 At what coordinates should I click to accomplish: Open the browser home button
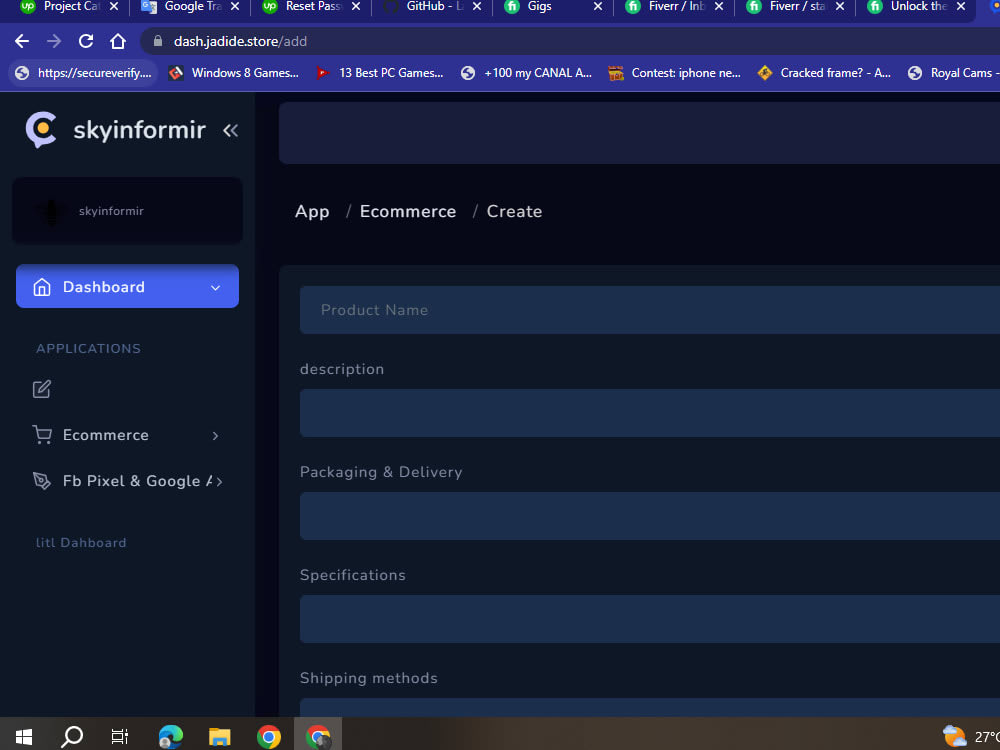click(117, 41)
